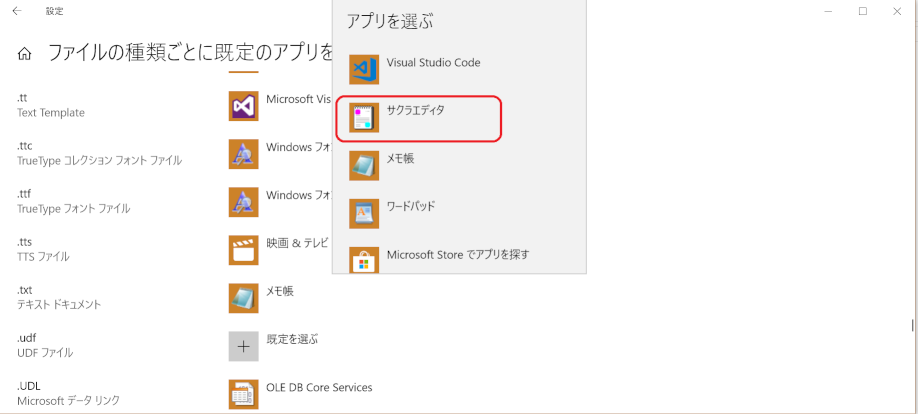The height and width of the screenshot is (414, 918).
Task: Minimize the Settings window
Action: tap(828, 11)
